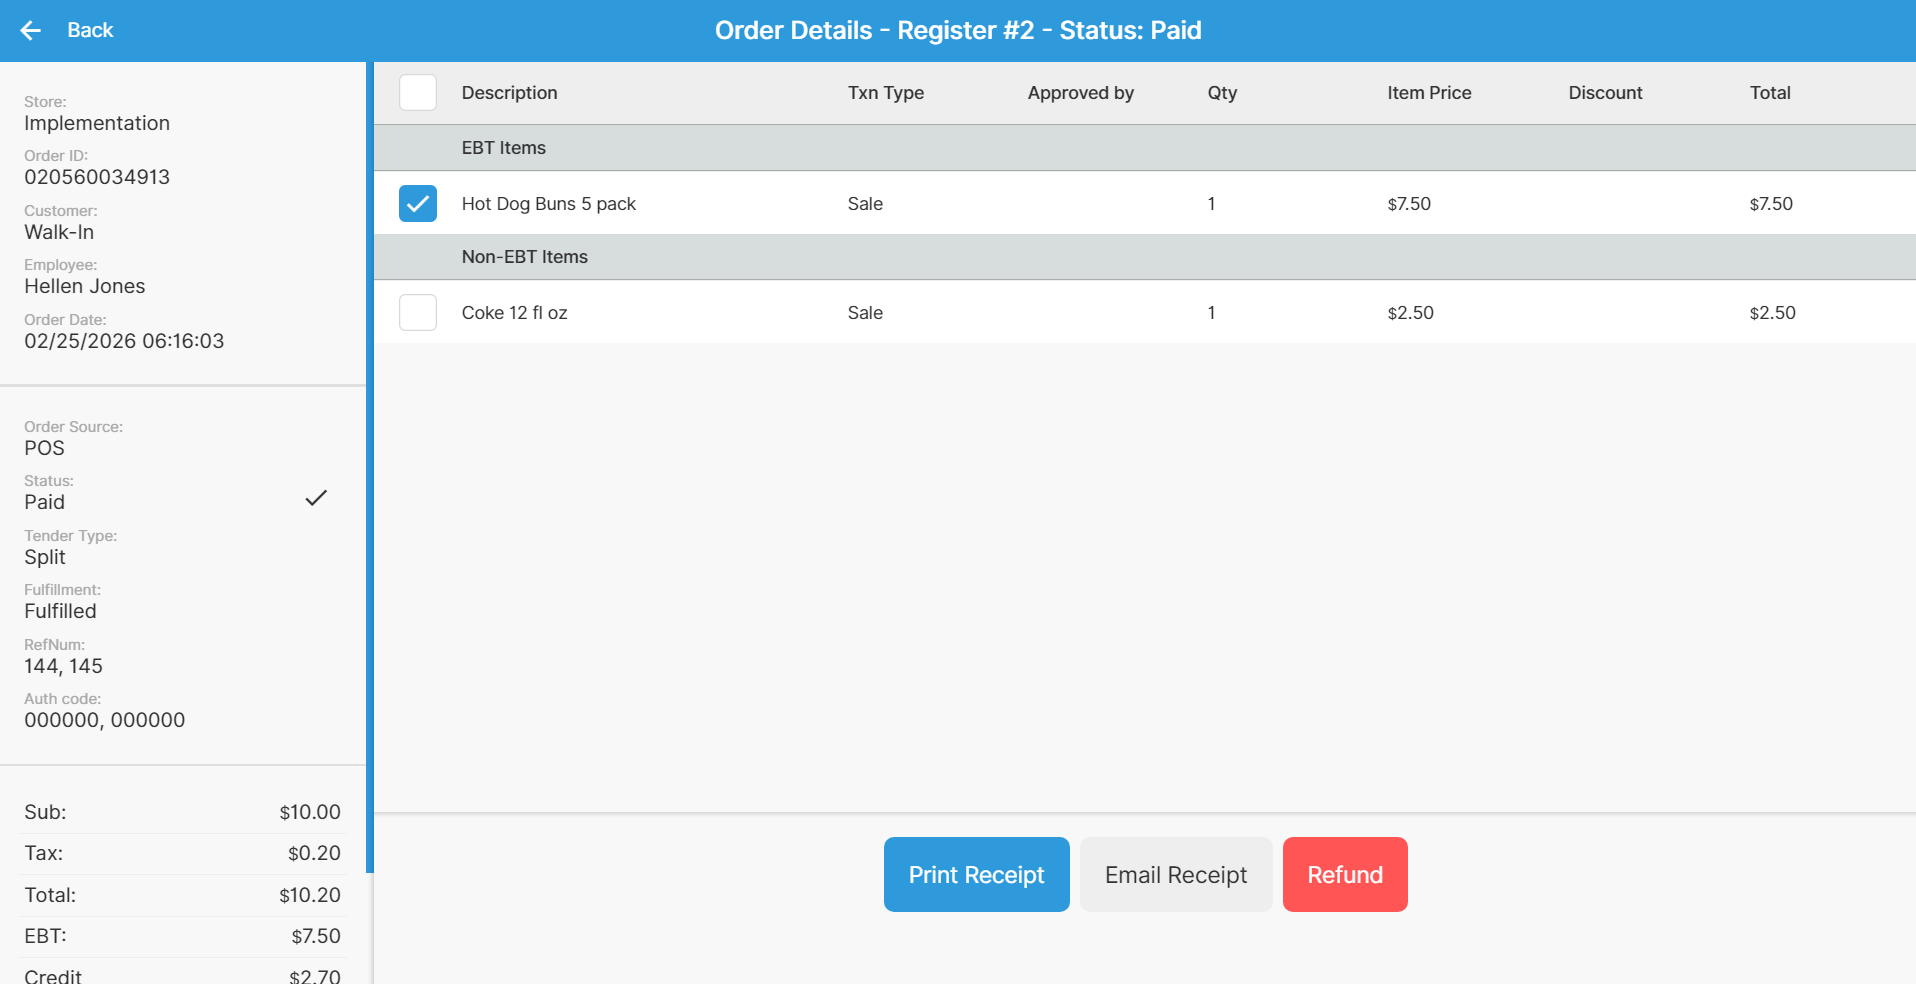Screen dimensions: 1916x984
Task: Click the Item Price column header
Action: point(1429,93)
